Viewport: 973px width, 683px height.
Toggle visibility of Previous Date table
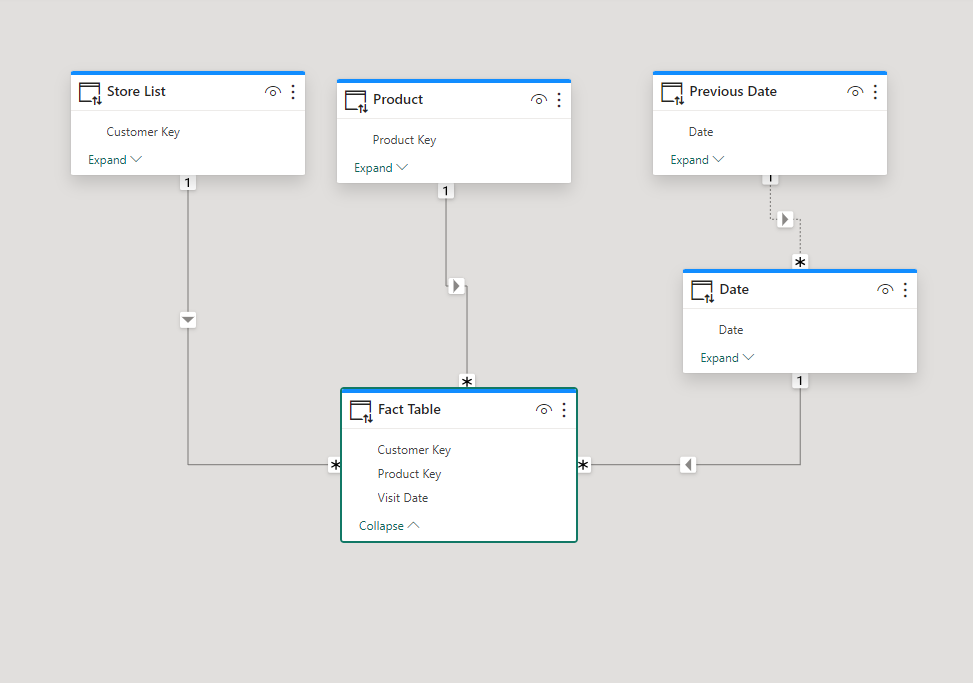(x=854, y=92)
